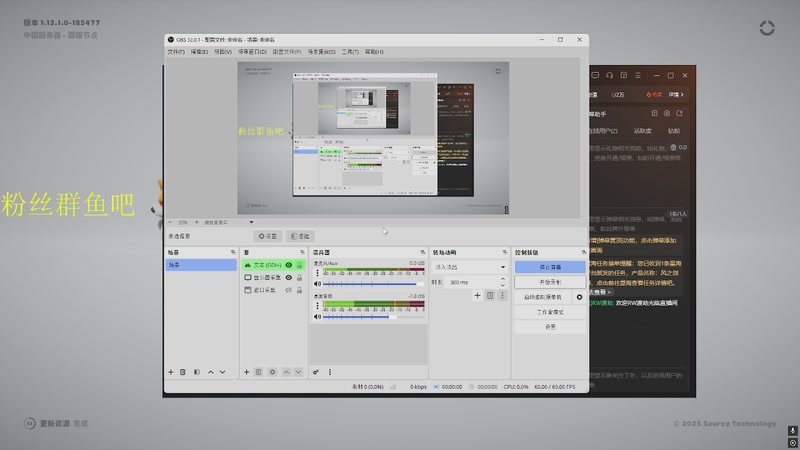Open source properties gear in Sources toolbar
800x450 pixels.
pos(272,372)
